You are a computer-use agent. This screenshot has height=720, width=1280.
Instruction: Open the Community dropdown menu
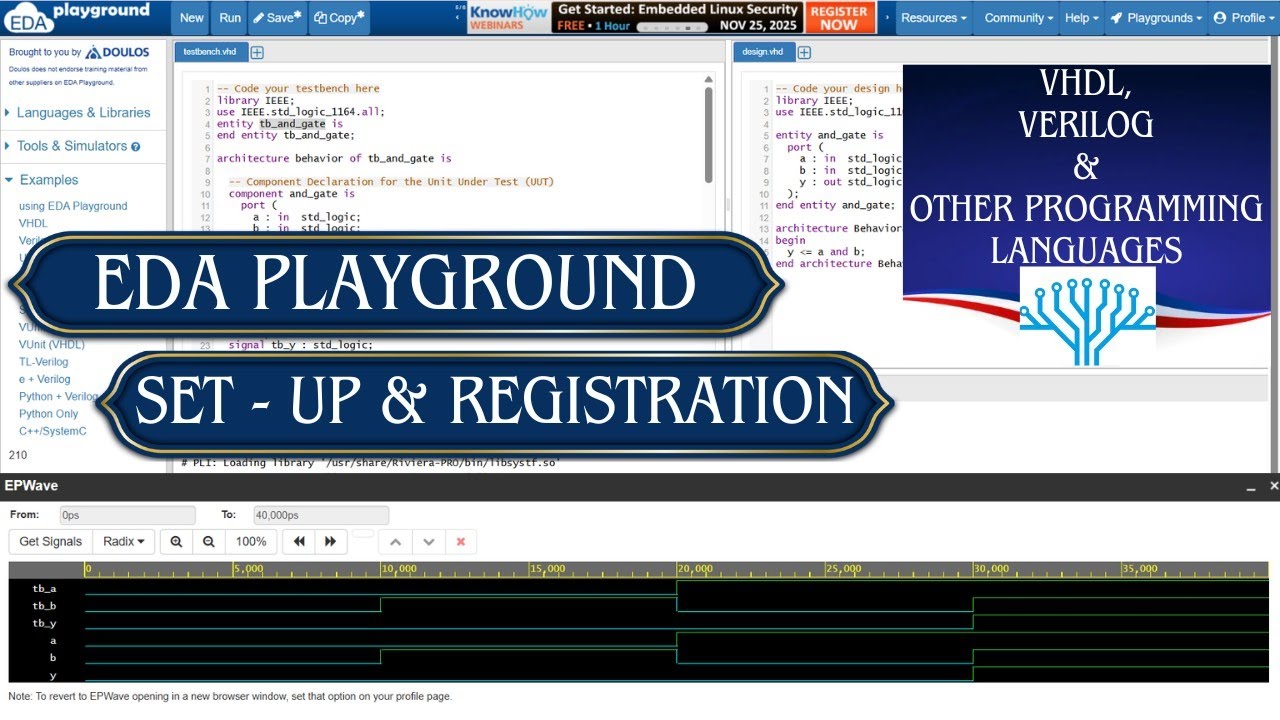point(1019,18)
